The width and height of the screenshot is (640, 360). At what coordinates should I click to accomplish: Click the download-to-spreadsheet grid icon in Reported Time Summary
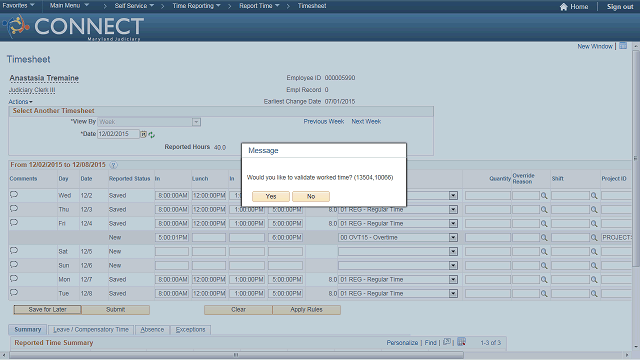[462, 342]
